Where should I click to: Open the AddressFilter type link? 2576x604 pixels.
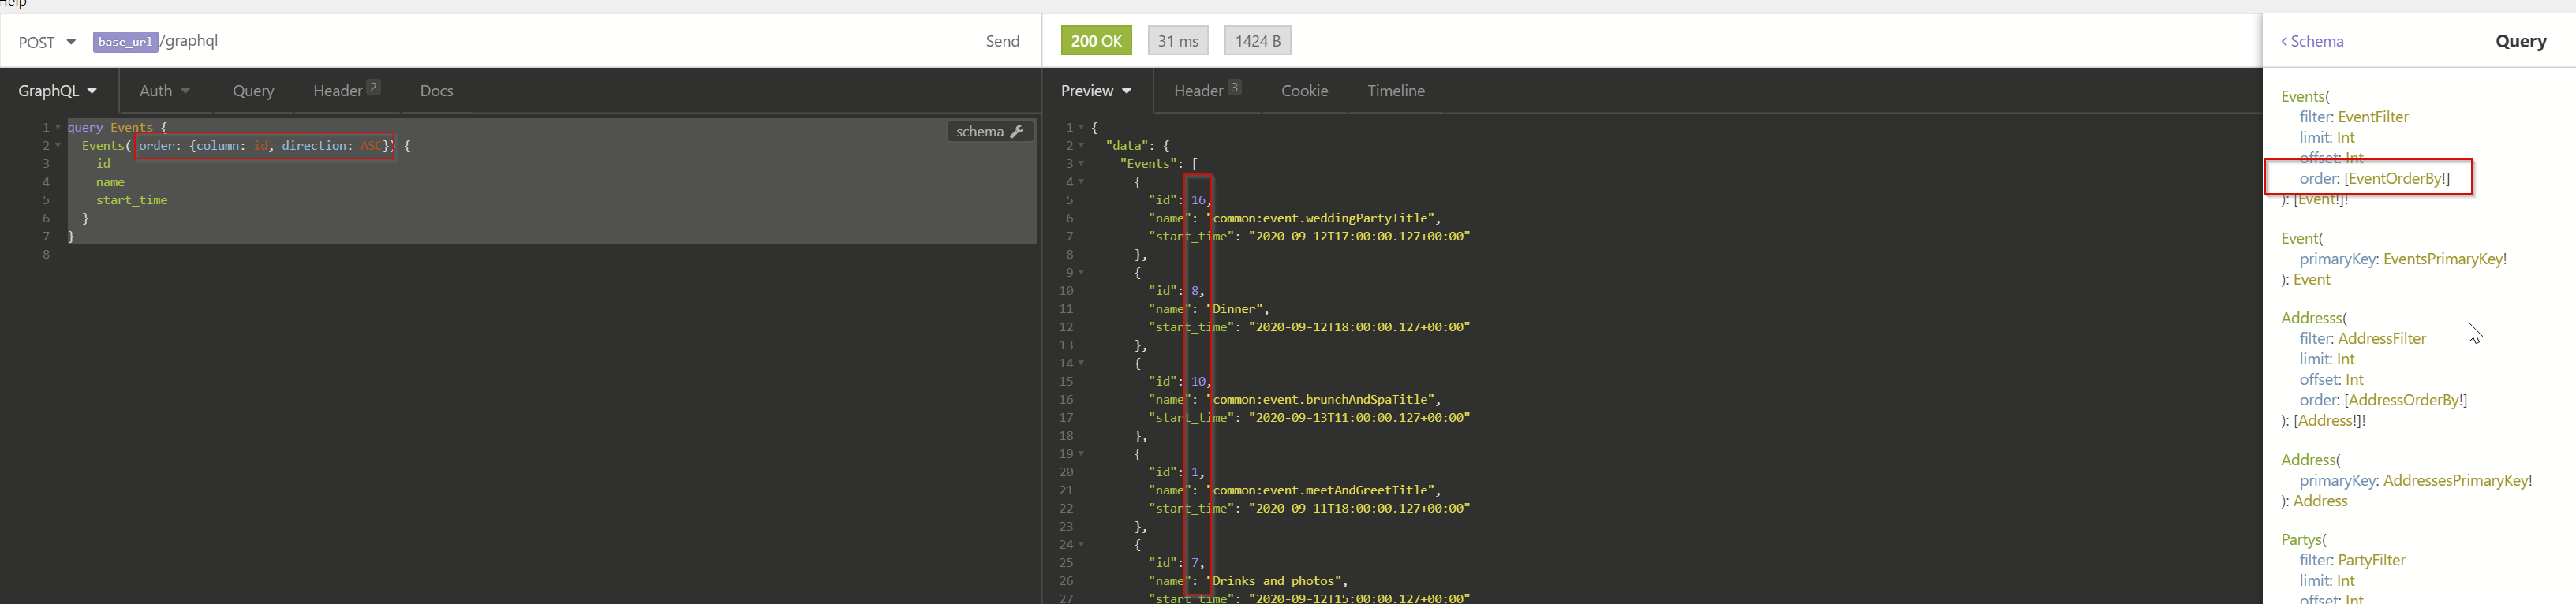(x=2381, y=339)
